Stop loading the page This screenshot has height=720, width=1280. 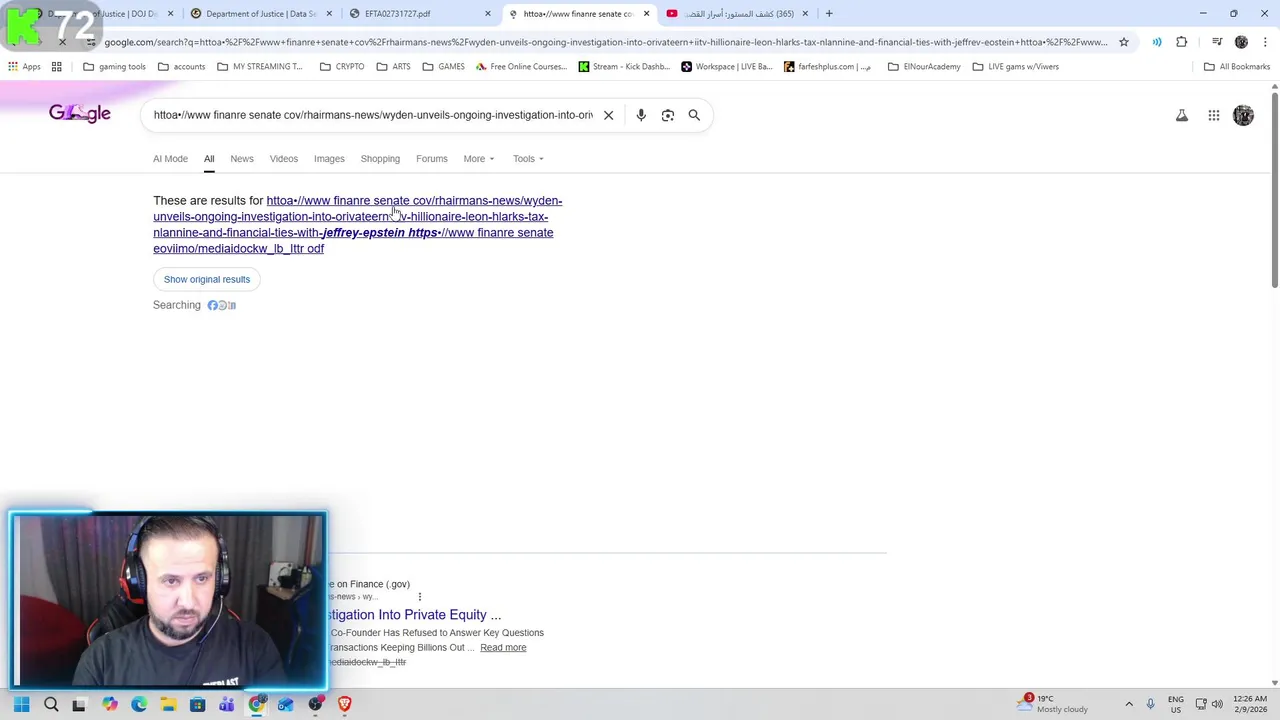point(62,42)
